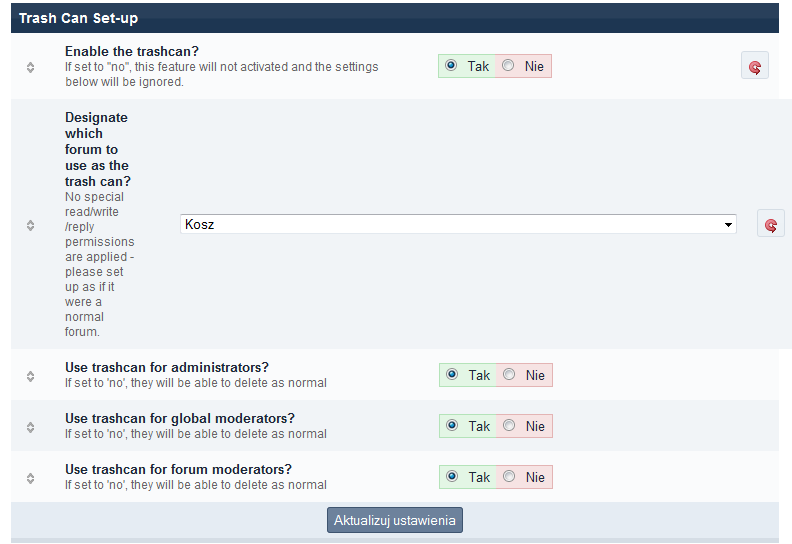Click reorder arrows icon for Enable the trashcan
792x544 pixels.
pos(30,67)
